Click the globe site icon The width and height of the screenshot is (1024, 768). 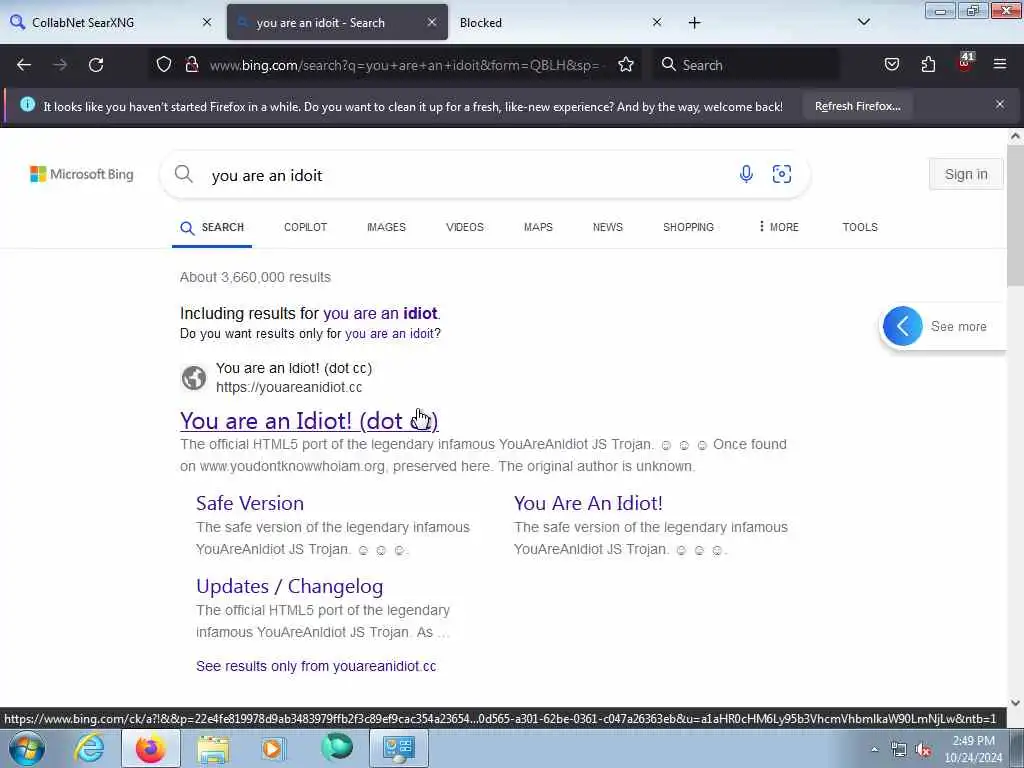tap(194, 377)
